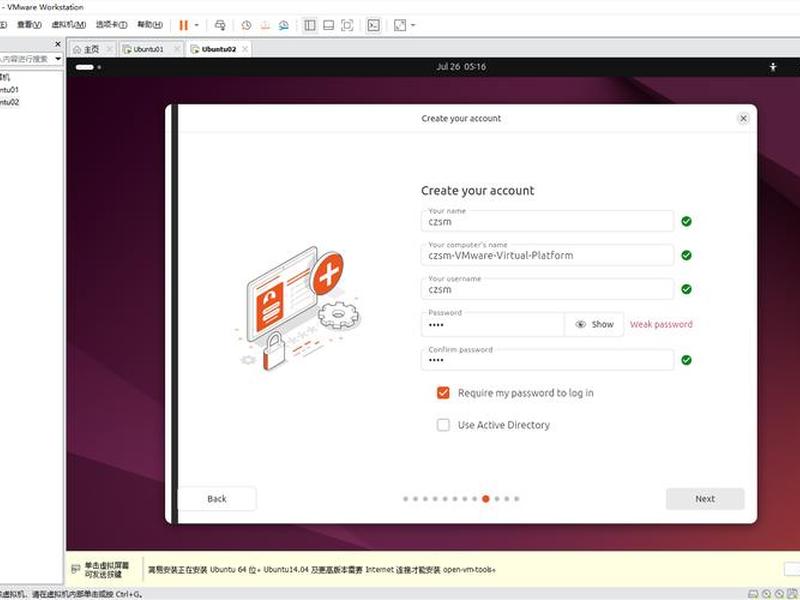Image resolution: width=800 pixels, height=600 pixels.
Task: Click the green check beside Your username
Action: pos(687,289)
